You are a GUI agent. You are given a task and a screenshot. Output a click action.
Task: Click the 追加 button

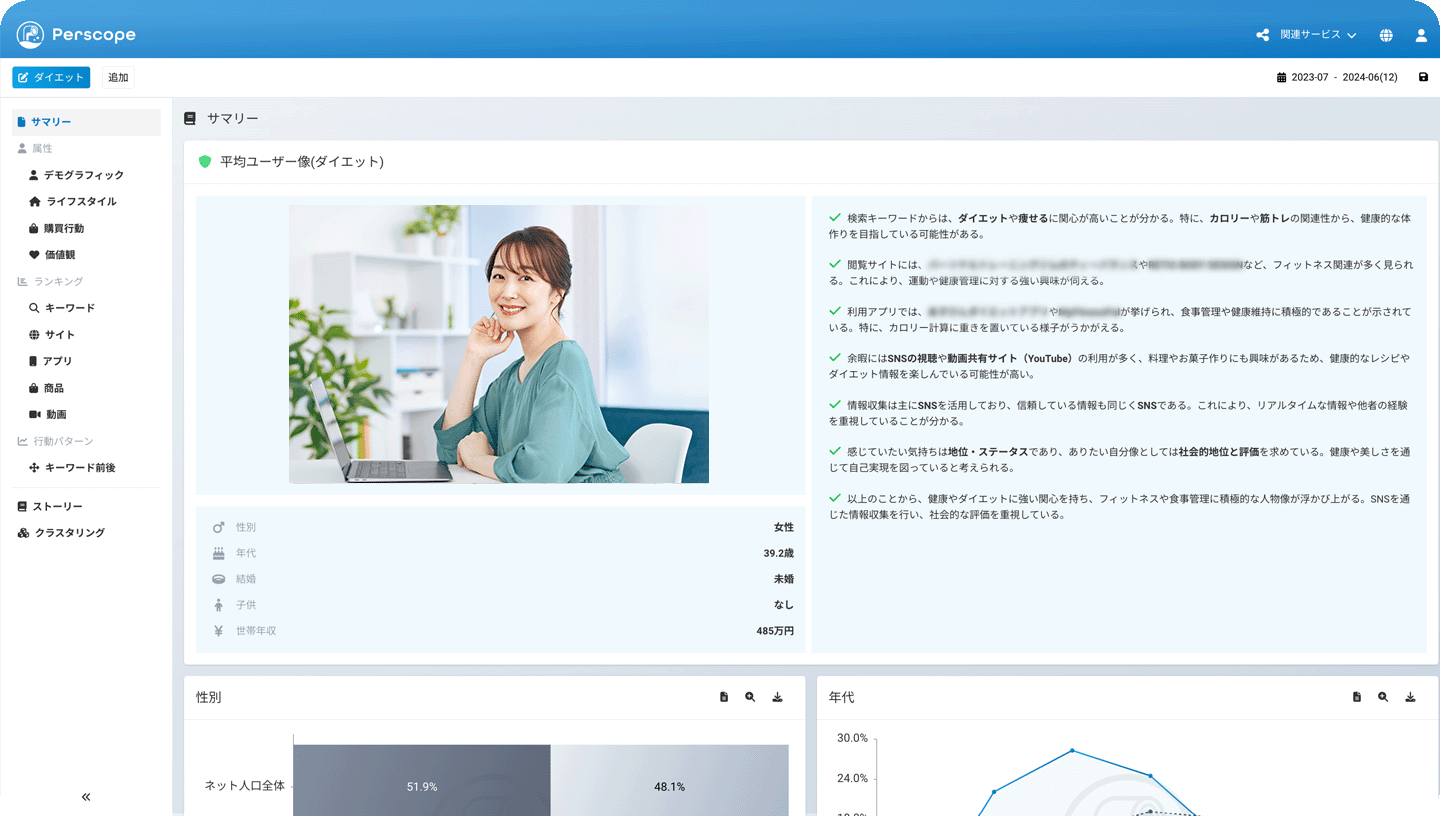click(x=118, y=77)
